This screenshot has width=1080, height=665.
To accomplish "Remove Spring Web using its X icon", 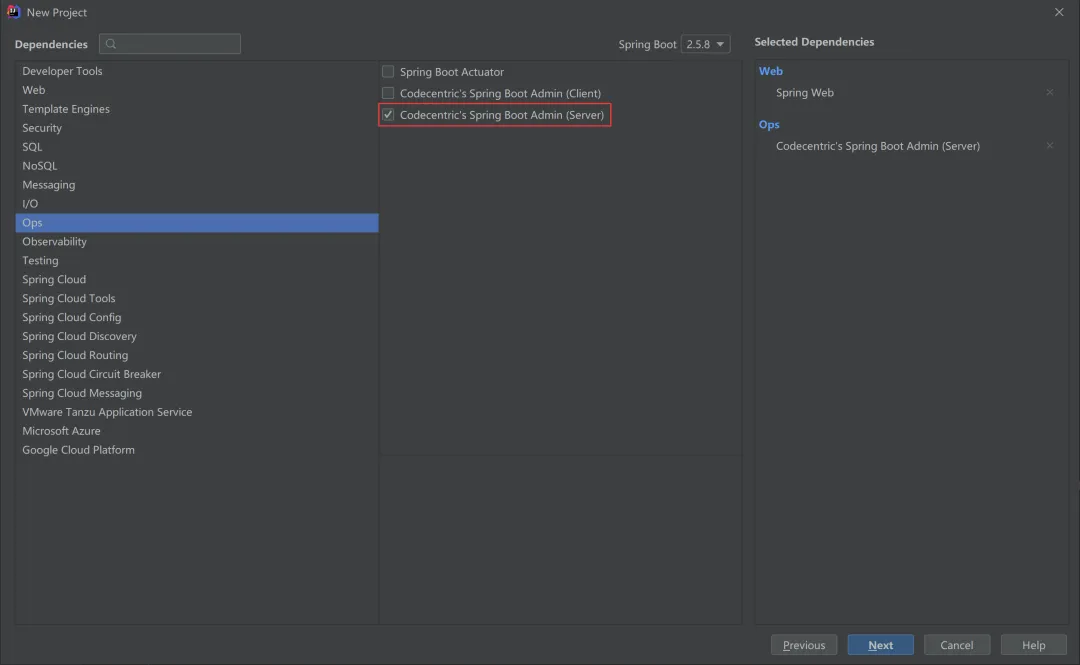I will click(x=1050, y=92).
